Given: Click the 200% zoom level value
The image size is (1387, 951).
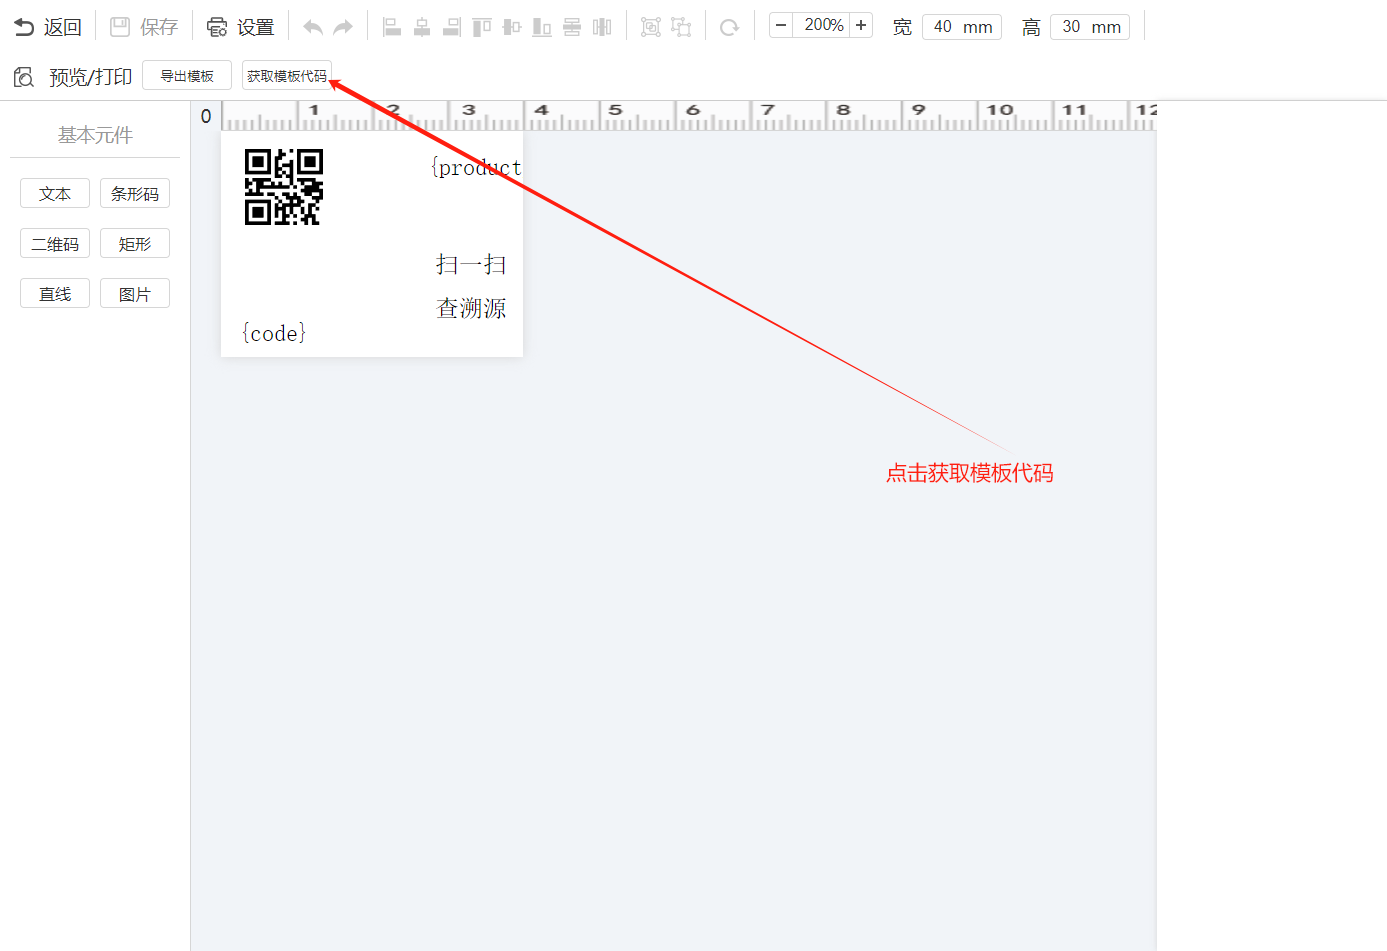Looking at the screenshot, I should tap(824, 25).
